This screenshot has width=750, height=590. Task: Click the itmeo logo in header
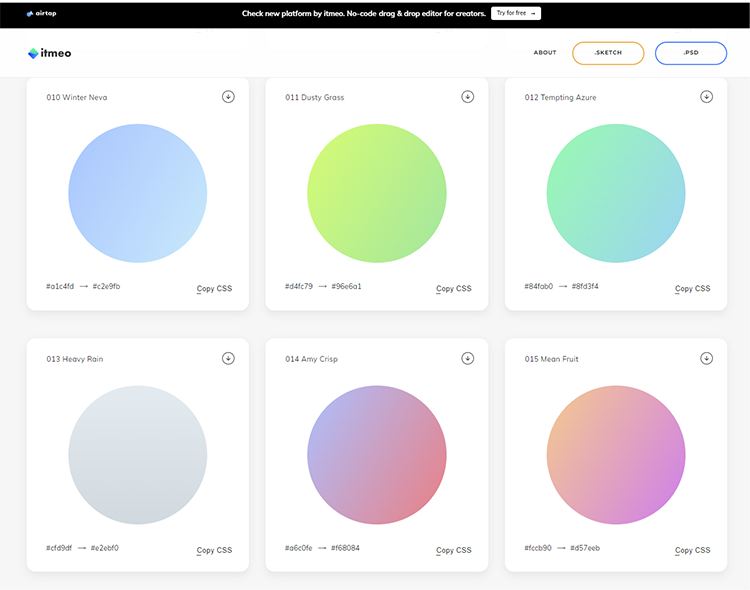tap(50, 53)
